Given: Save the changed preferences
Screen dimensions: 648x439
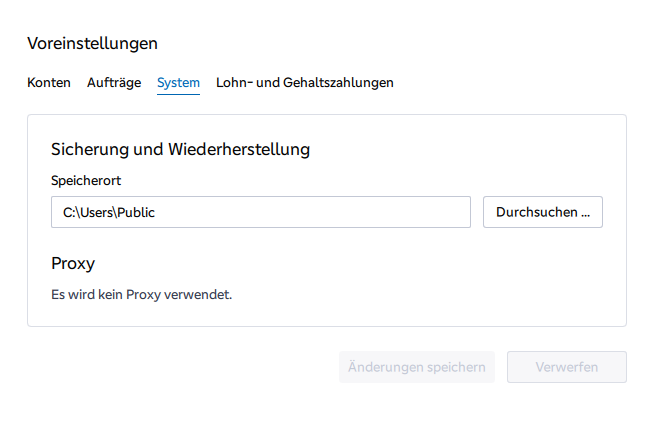Looking at the screenshot, I should pyautogui.click(x=417, y=367).
